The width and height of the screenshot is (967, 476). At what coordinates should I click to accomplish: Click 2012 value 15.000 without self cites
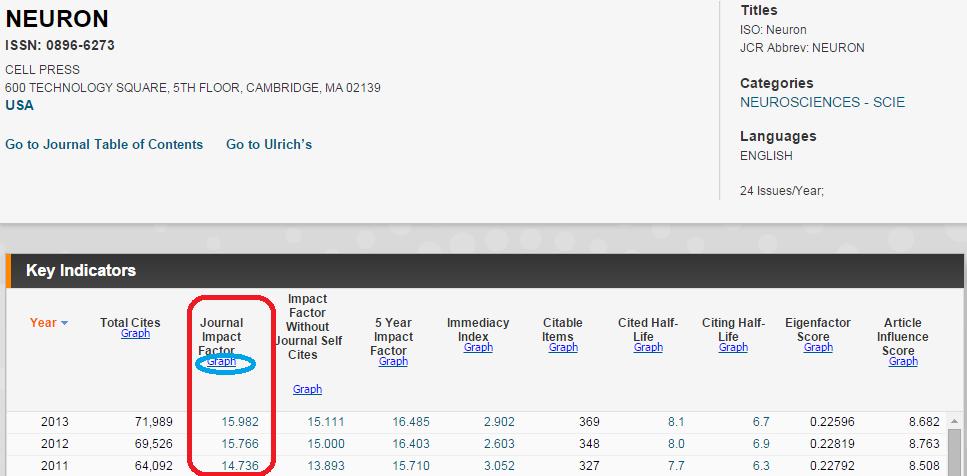click(326, 444)
